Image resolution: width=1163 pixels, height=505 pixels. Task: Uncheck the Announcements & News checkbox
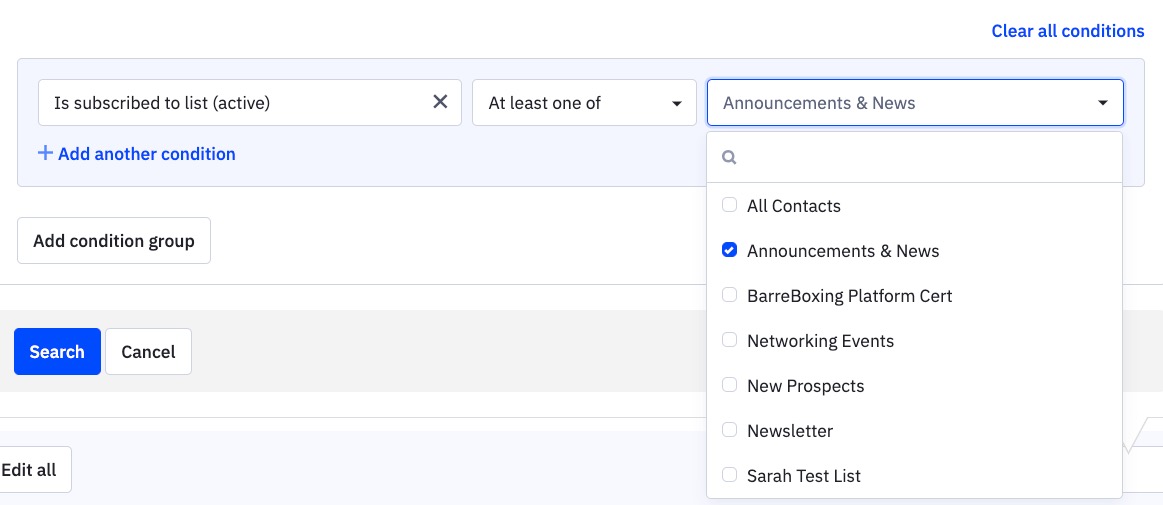click(x=729, y=250)
